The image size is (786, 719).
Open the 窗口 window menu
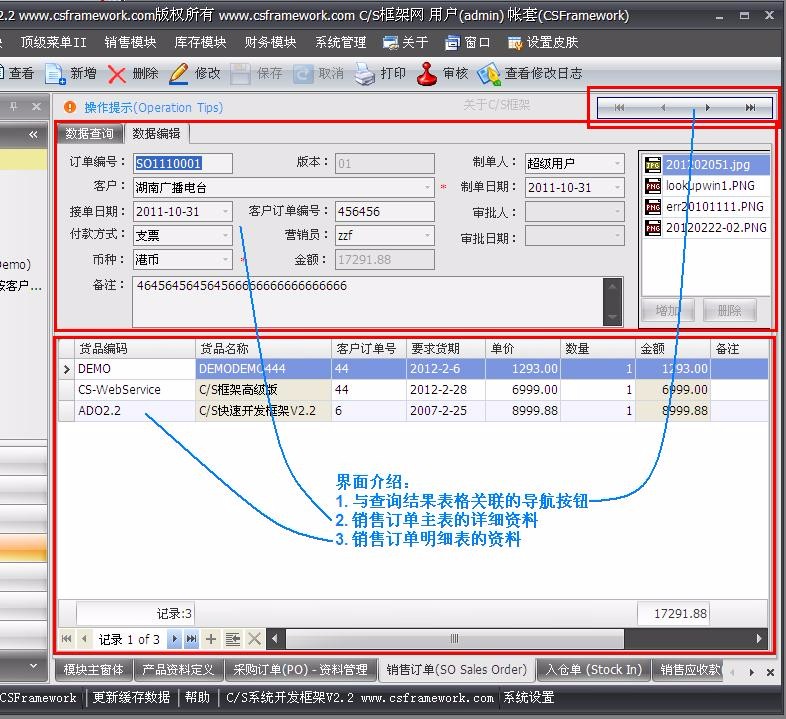click(x=467, y=43)
